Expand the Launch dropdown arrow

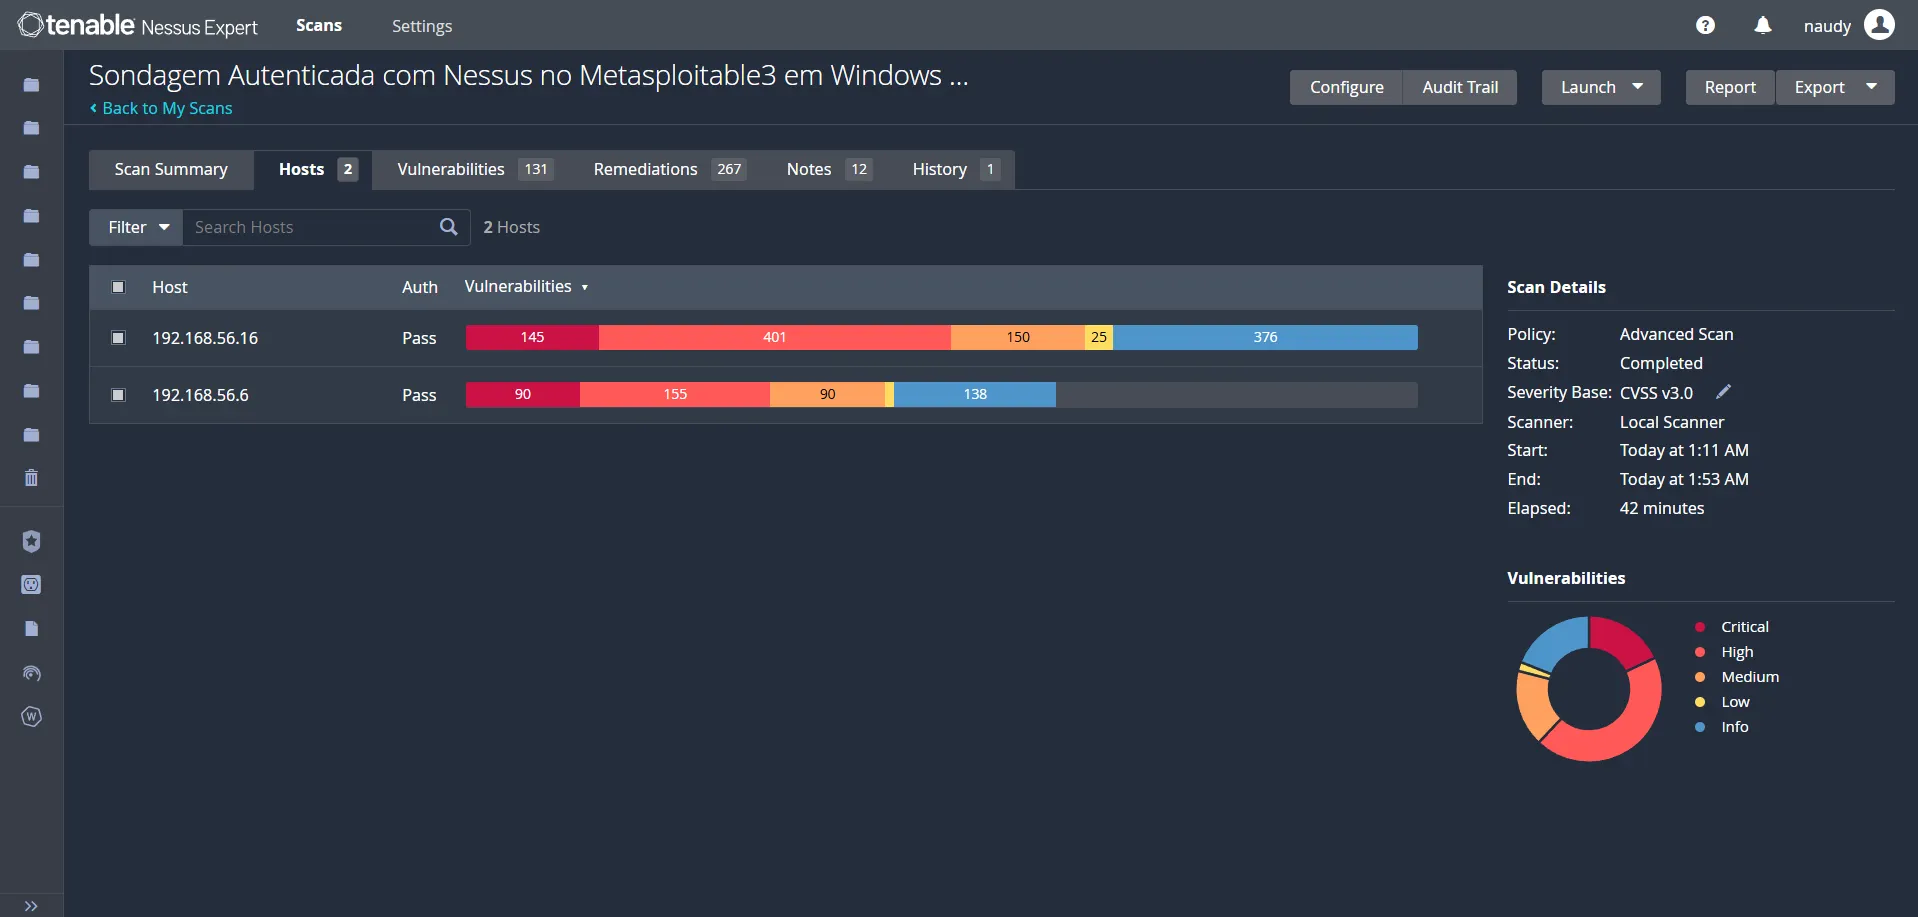[1638, 87]
